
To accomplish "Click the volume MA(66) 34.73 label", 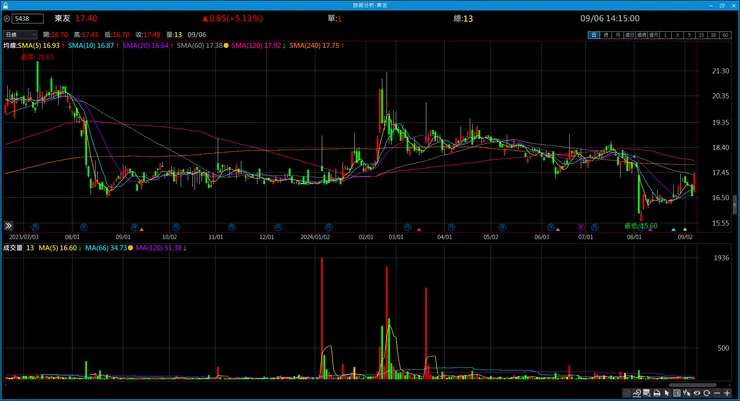I will point(106,248).
